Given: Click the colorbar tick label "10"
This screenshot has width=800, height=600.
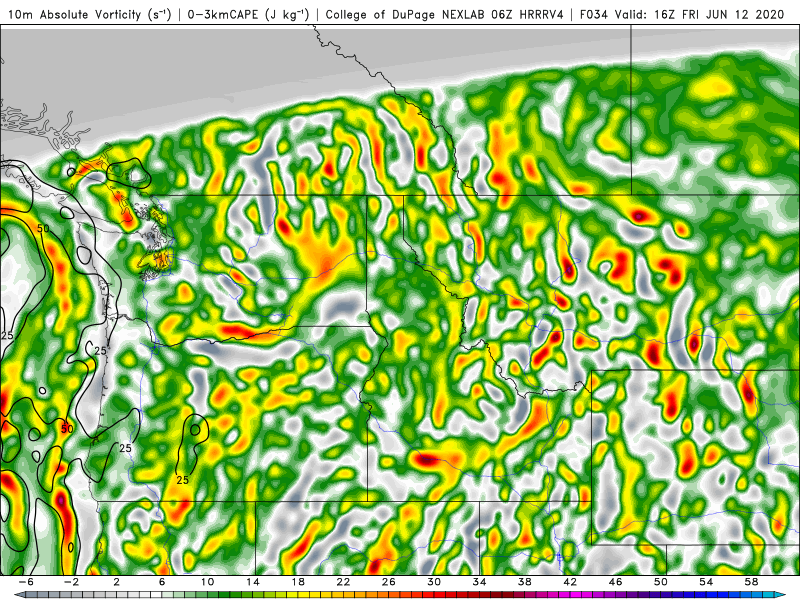Looking at the screenshot, I should (207, 582).
